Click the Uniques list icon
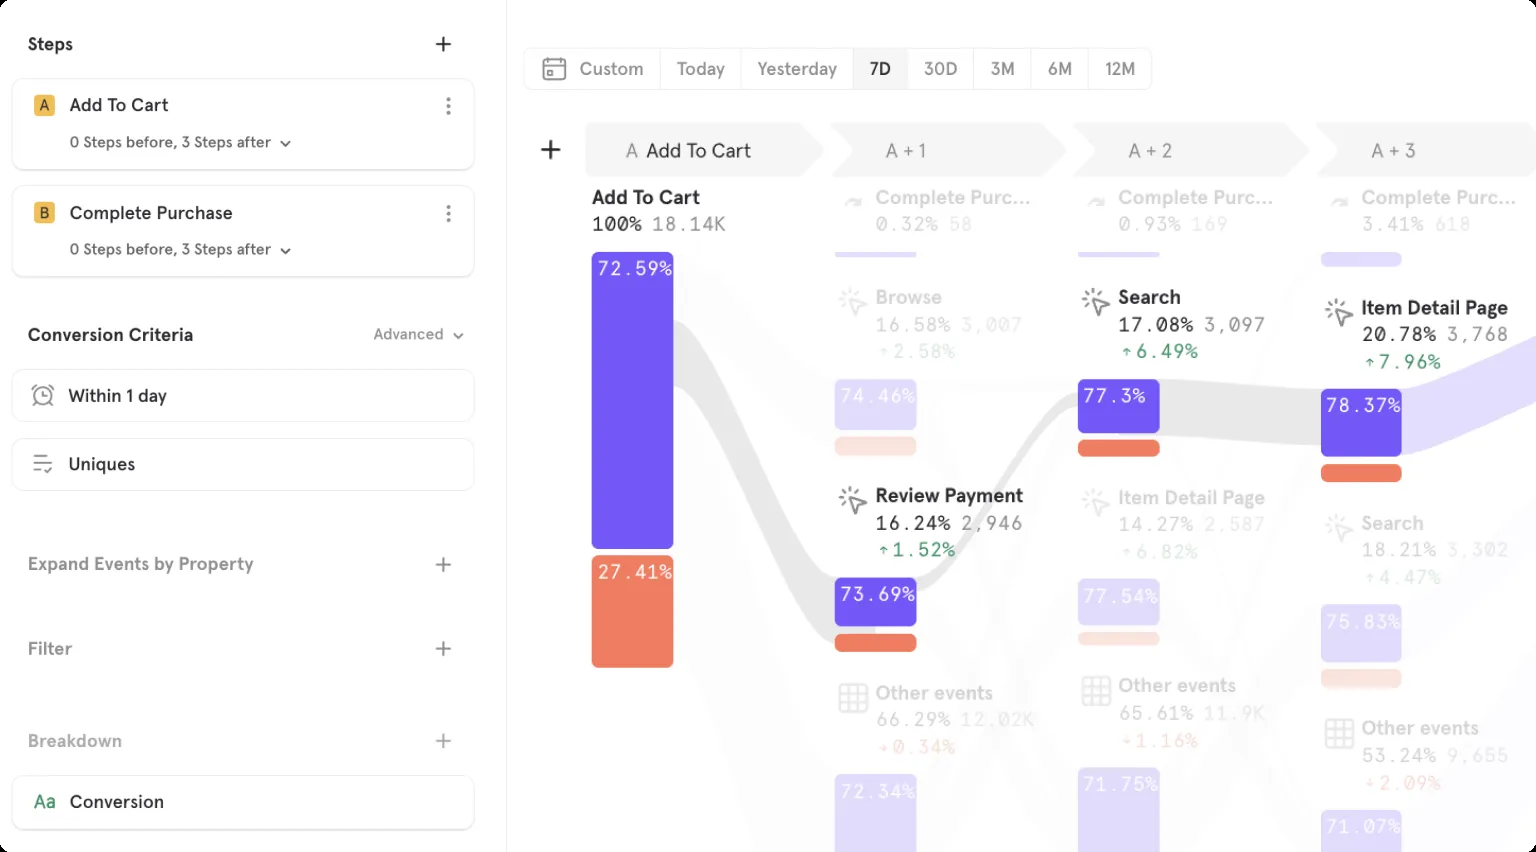 (x=42, y=464)
